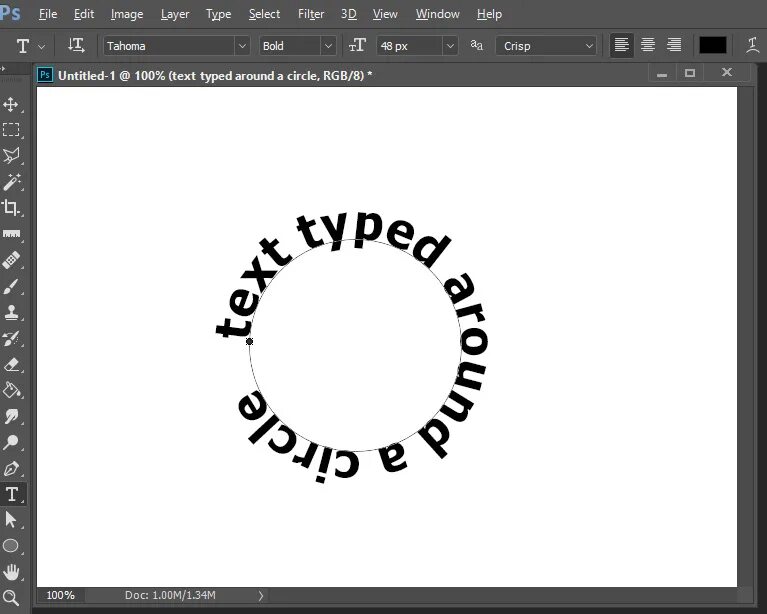
Task: Enable center align text
Action: coord(648,45)
